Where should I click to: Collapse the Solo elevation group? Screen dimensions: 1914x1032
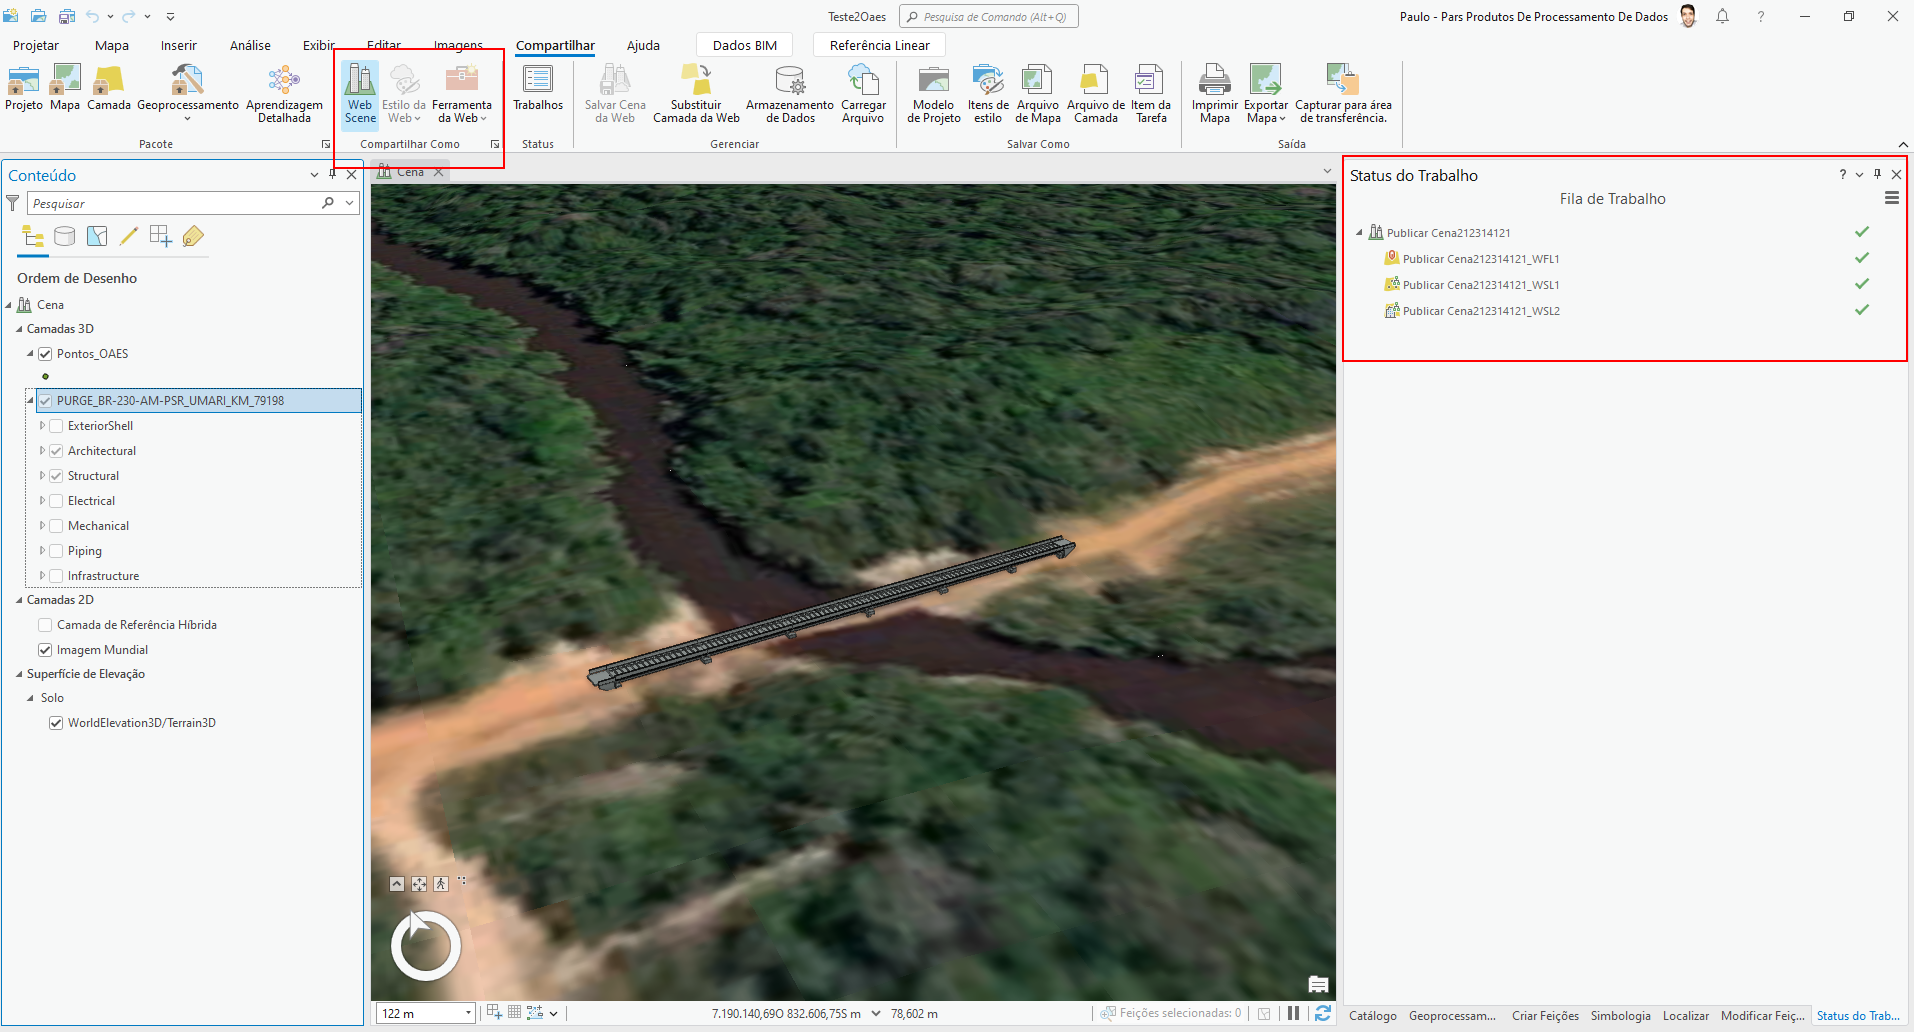coord(30,698)
